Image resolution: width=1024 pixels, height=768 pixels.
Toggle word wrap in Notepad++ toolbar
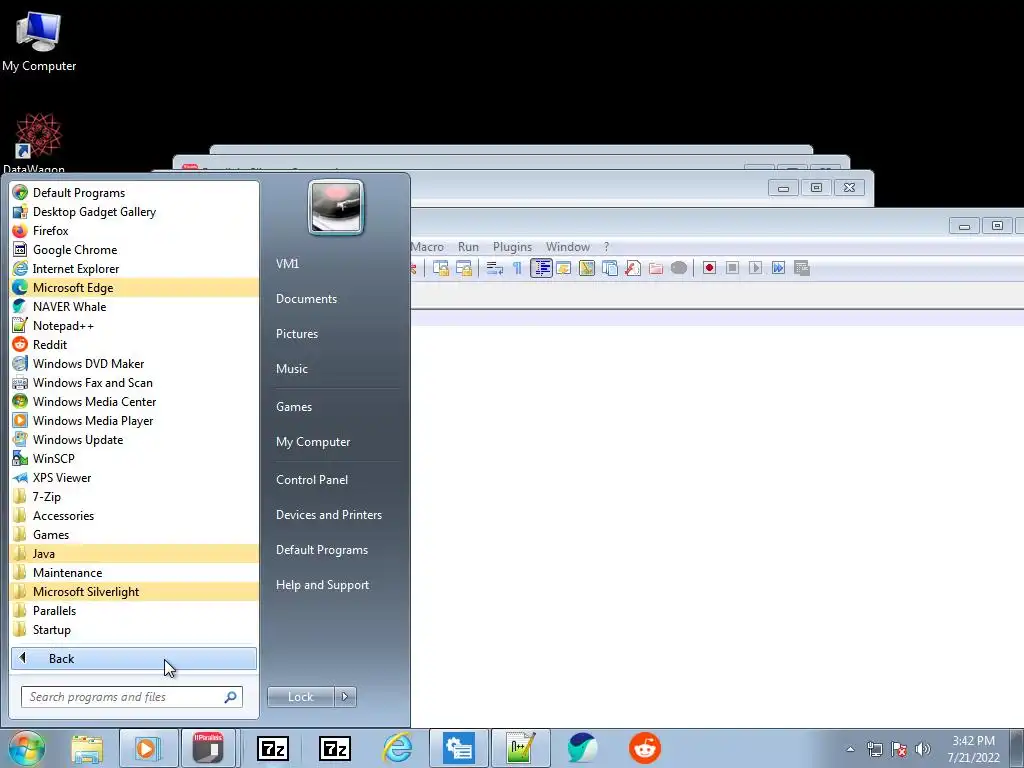pos(494,268)
